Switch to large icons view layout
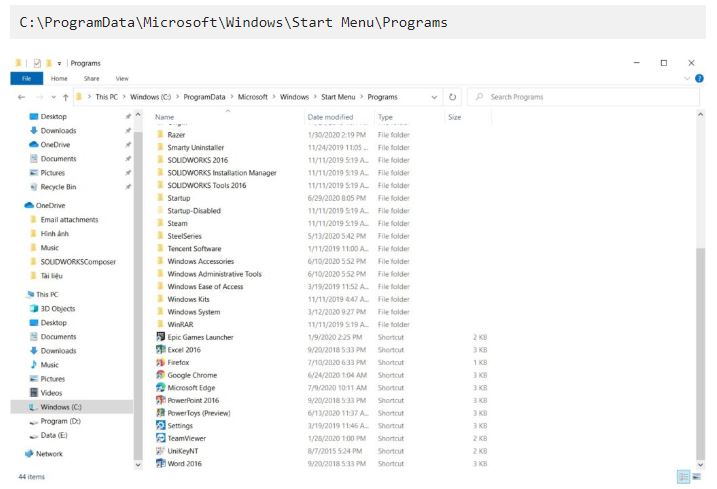 coord(696,477)
